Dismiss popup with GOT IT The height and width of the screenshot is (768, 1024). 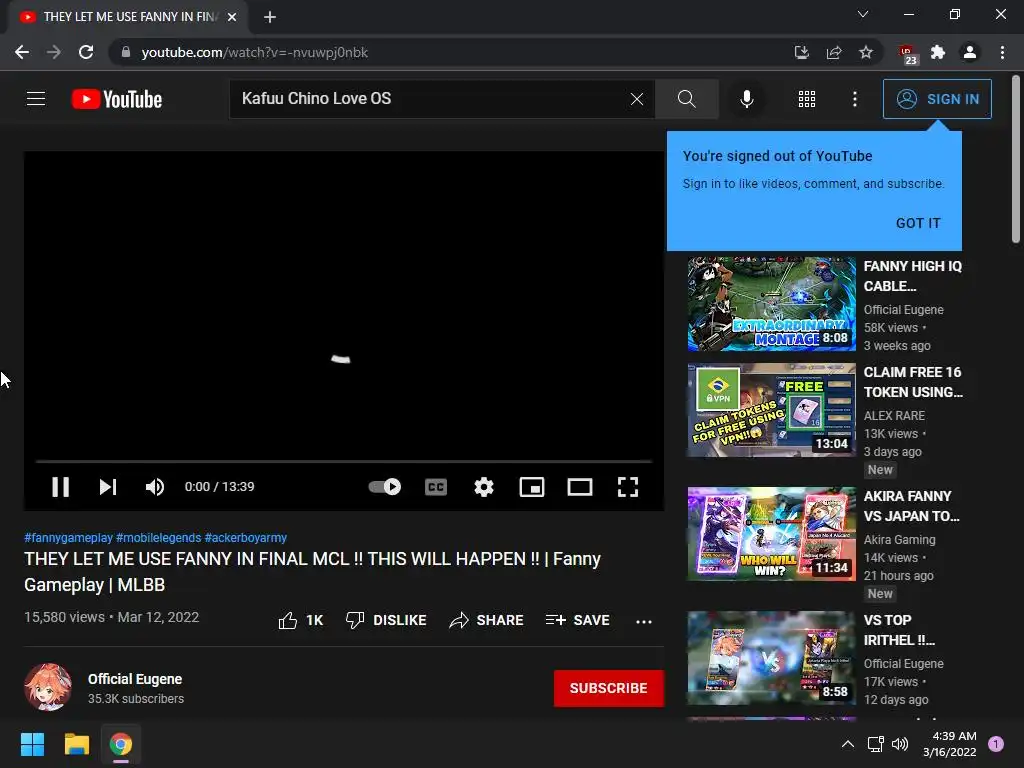coord(918,223)
